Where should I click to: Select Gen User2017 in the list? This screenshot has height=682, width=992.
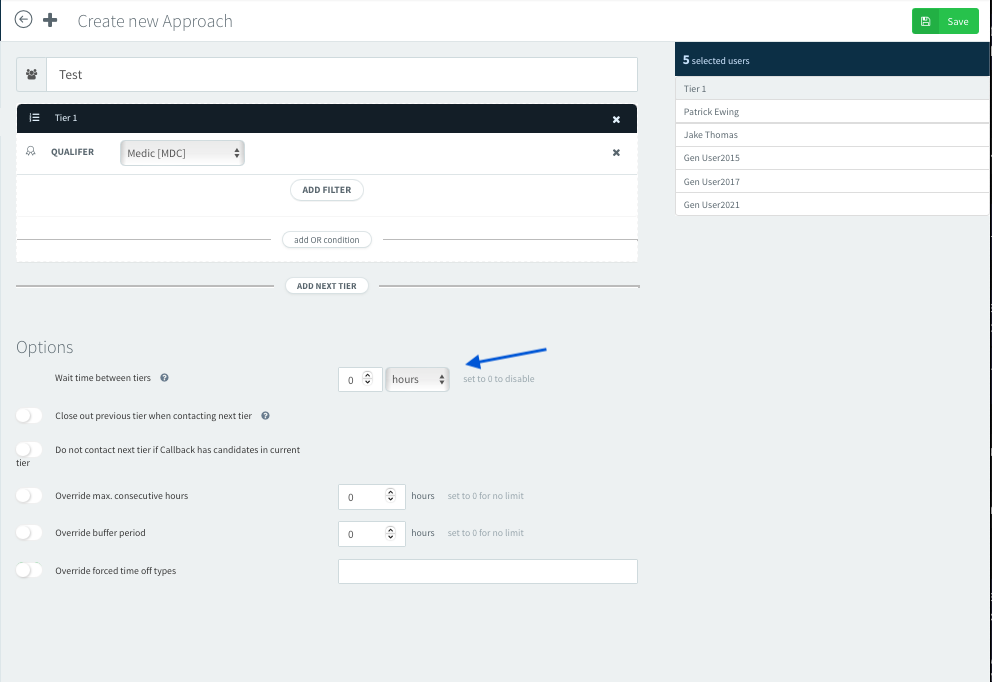coord(832,182)
